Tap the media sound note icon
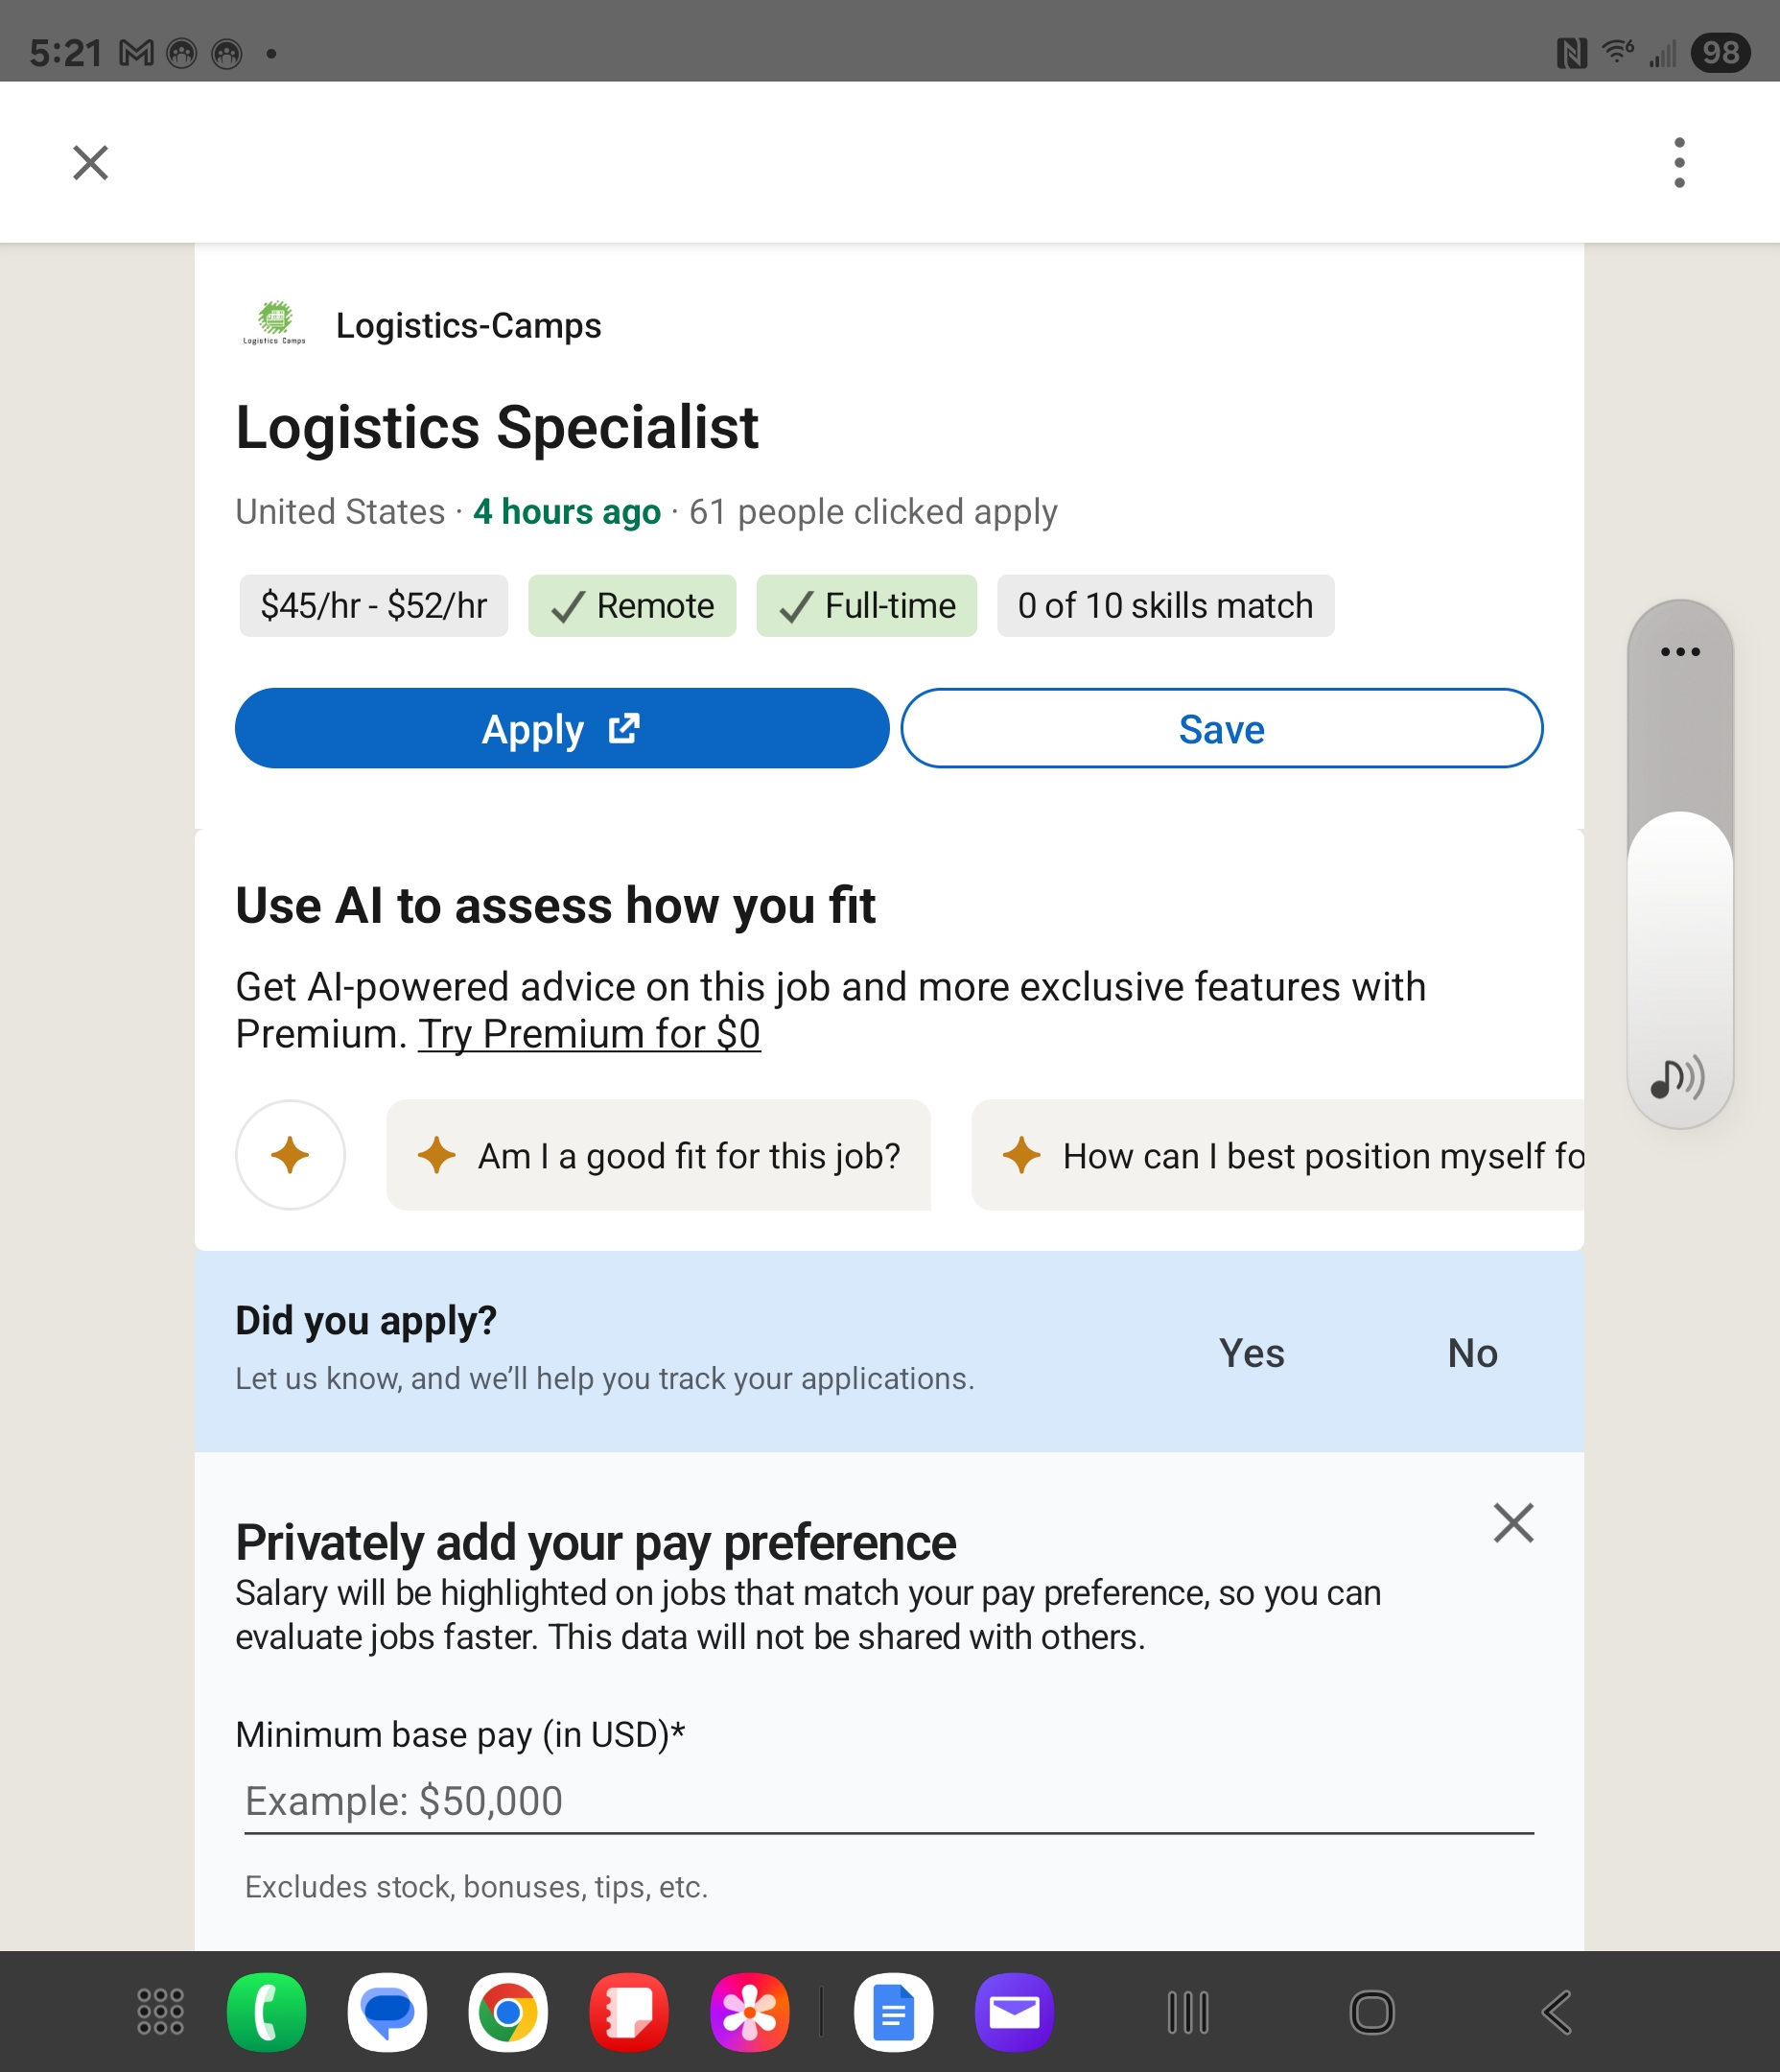The width and height of the screenshot is (1780, 2072). tap(1678, 1078)
